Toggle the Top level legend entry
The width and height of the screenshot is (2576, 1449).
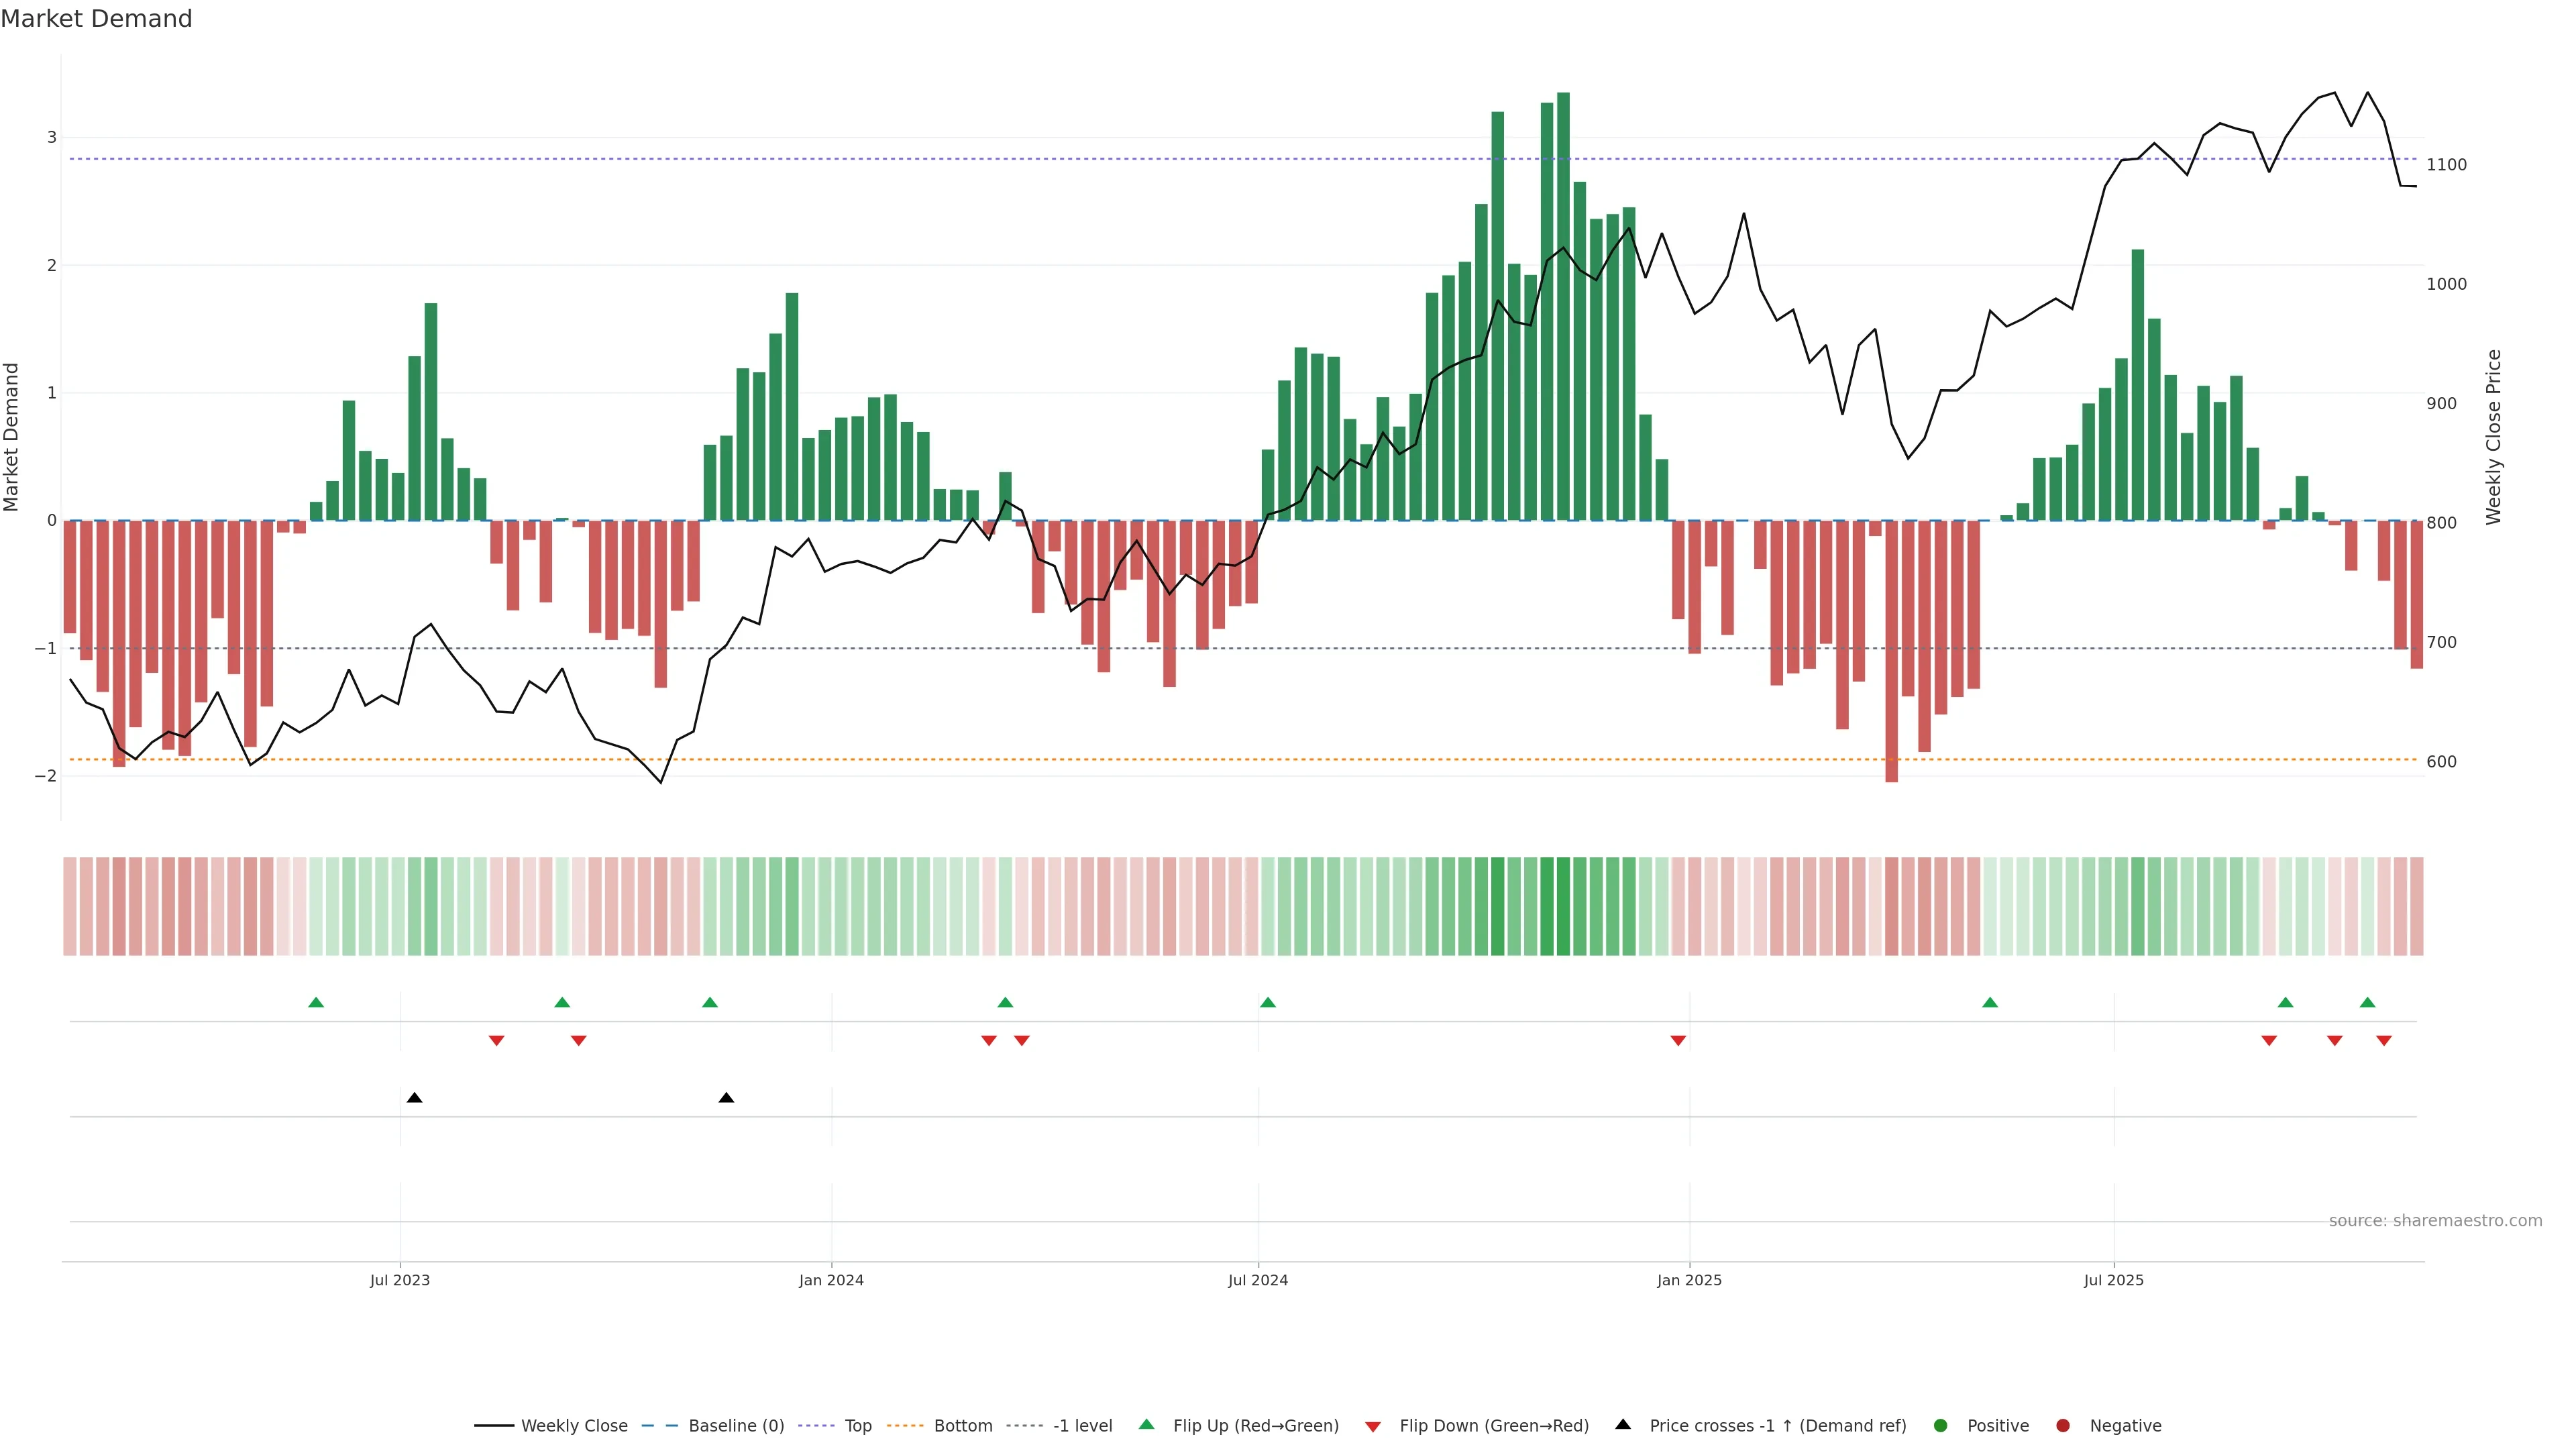pos(857,1426)
